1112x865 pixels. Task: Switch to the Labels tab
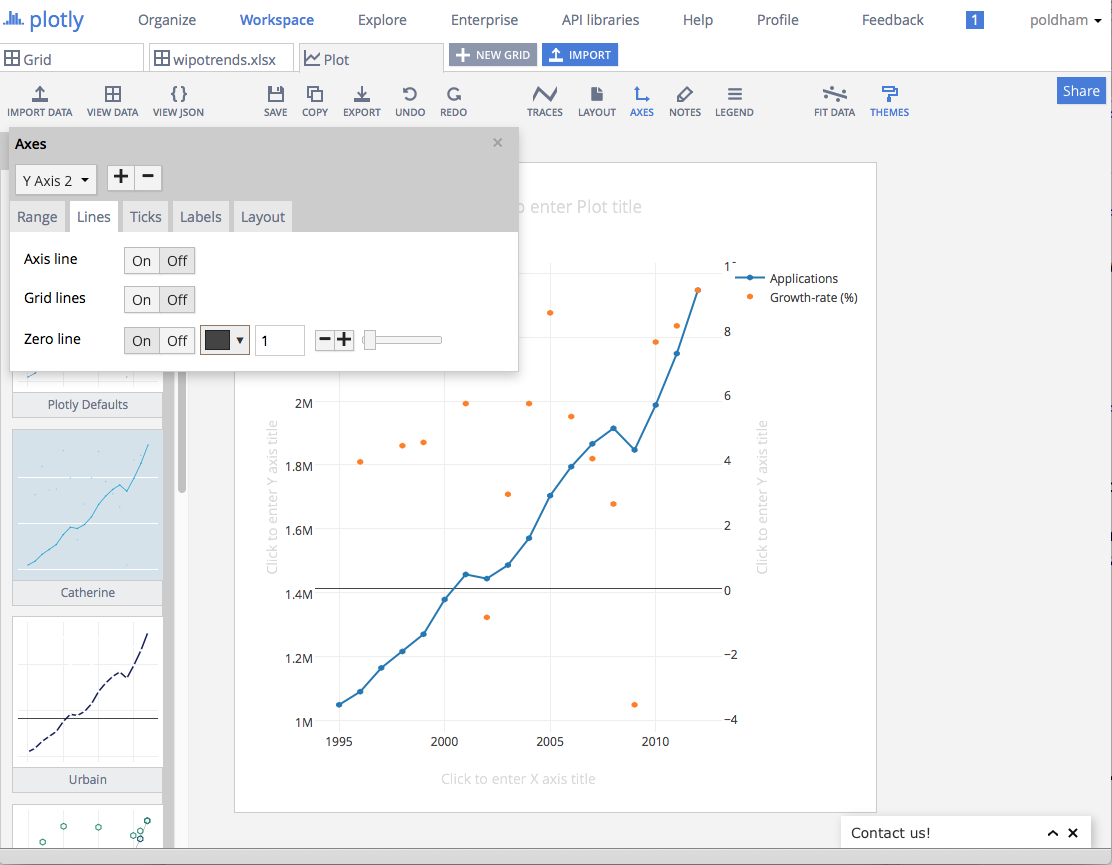pyautogui.click(x=201, y=217)
